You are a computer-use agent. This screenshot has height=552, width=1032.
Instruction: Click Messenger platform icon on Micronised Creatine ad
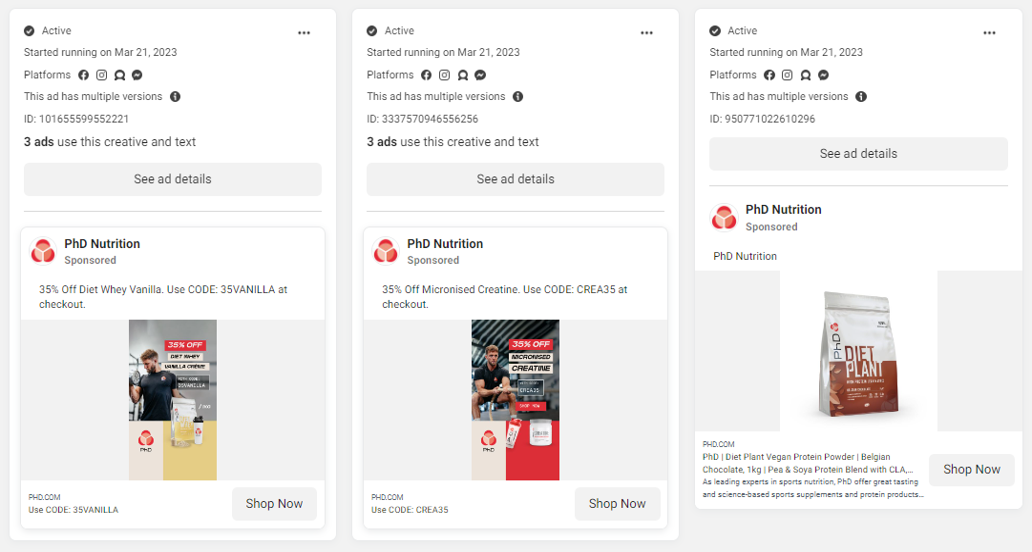[x=480, y=75]
